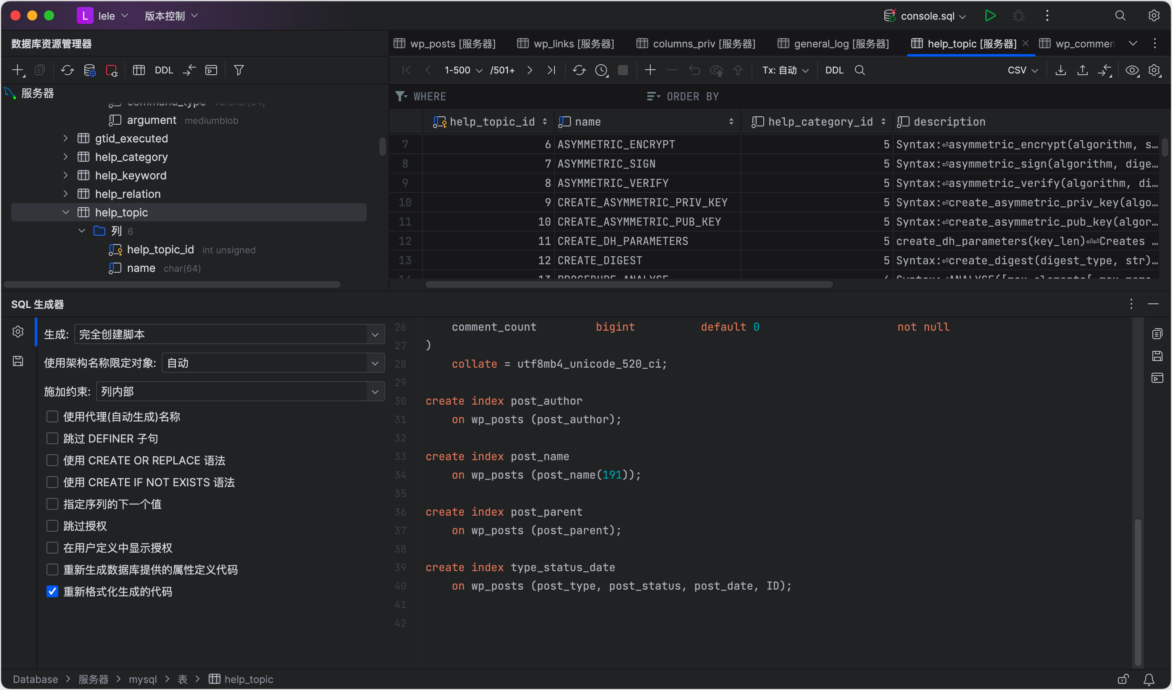Enable 使用 CREATE OR REPLACE 语法
The image size is (1172, 690).
click(52, 460)
